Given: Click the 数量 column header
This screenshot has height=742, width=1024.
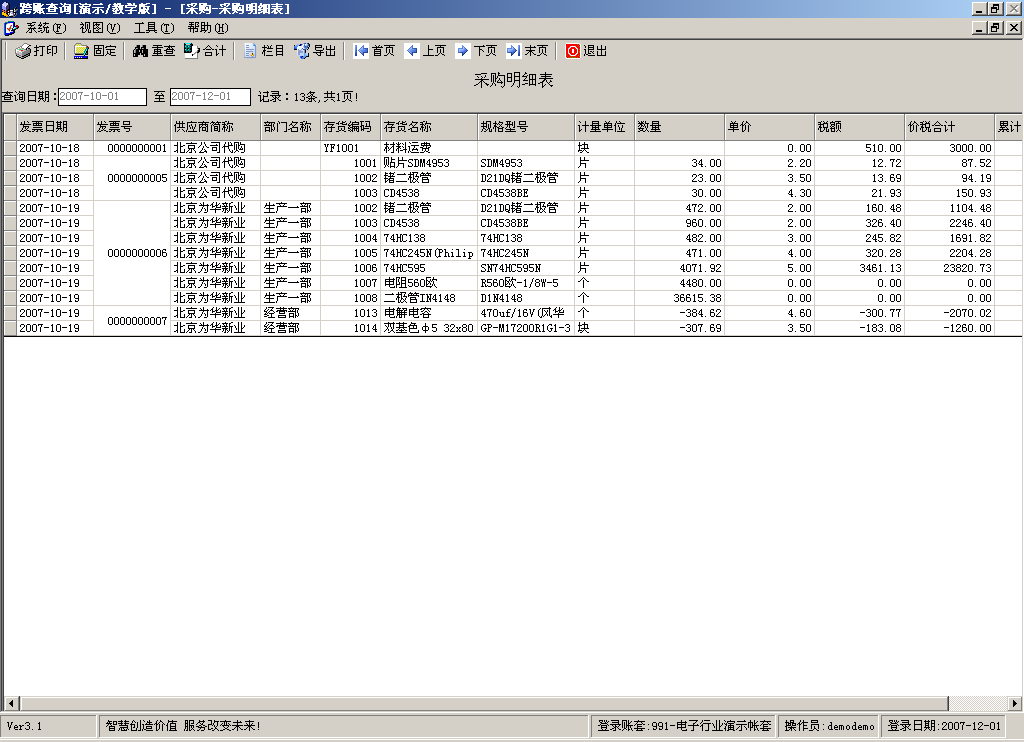Looking at the screenshot, I should (x=679, y=127).
